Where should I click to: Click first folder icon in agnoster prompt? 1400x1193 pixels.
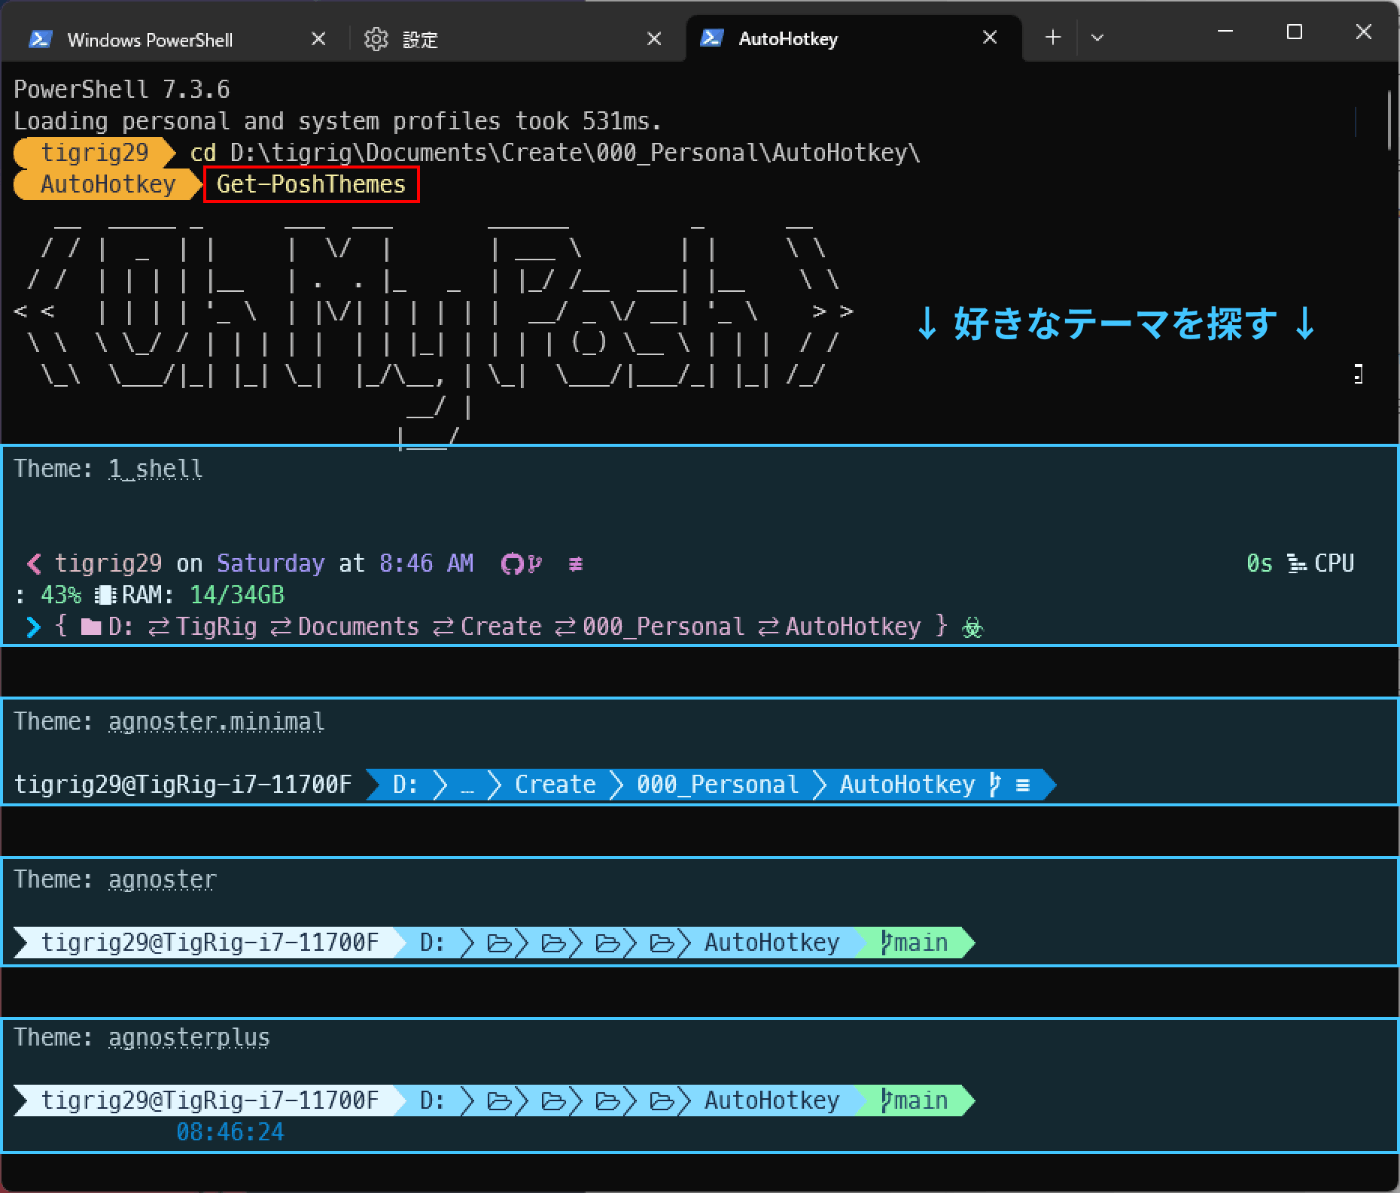499,943
